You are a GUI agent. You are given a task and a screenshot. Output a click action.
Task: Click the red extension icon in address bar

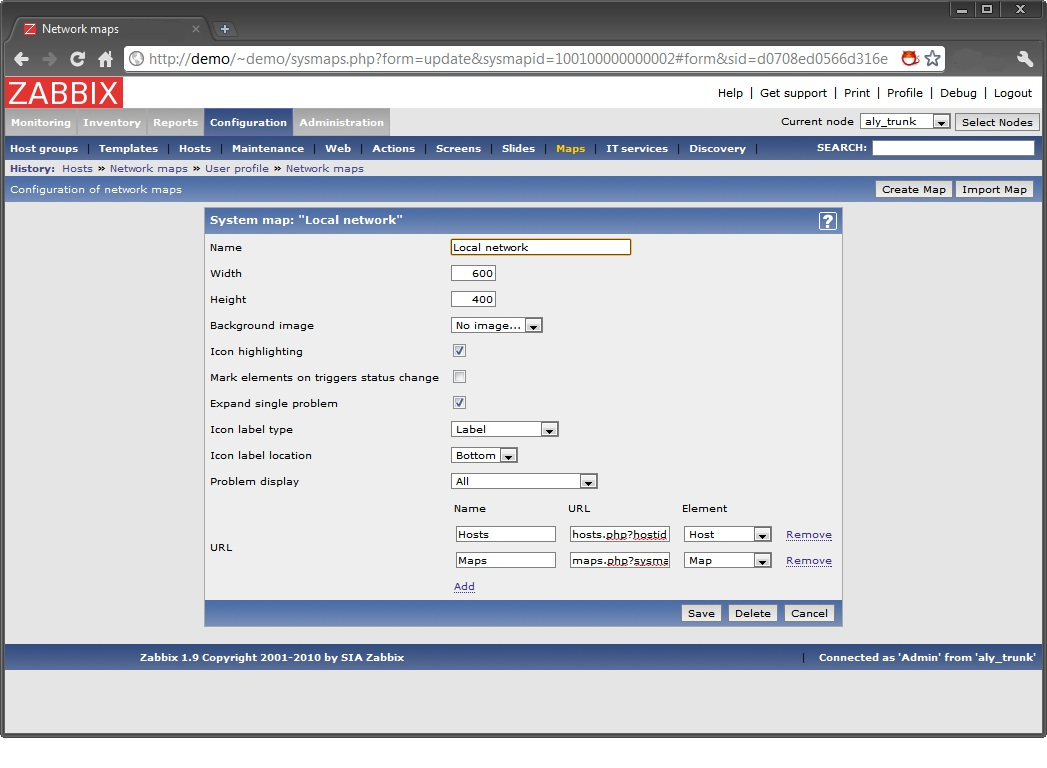tap(909, 59)
